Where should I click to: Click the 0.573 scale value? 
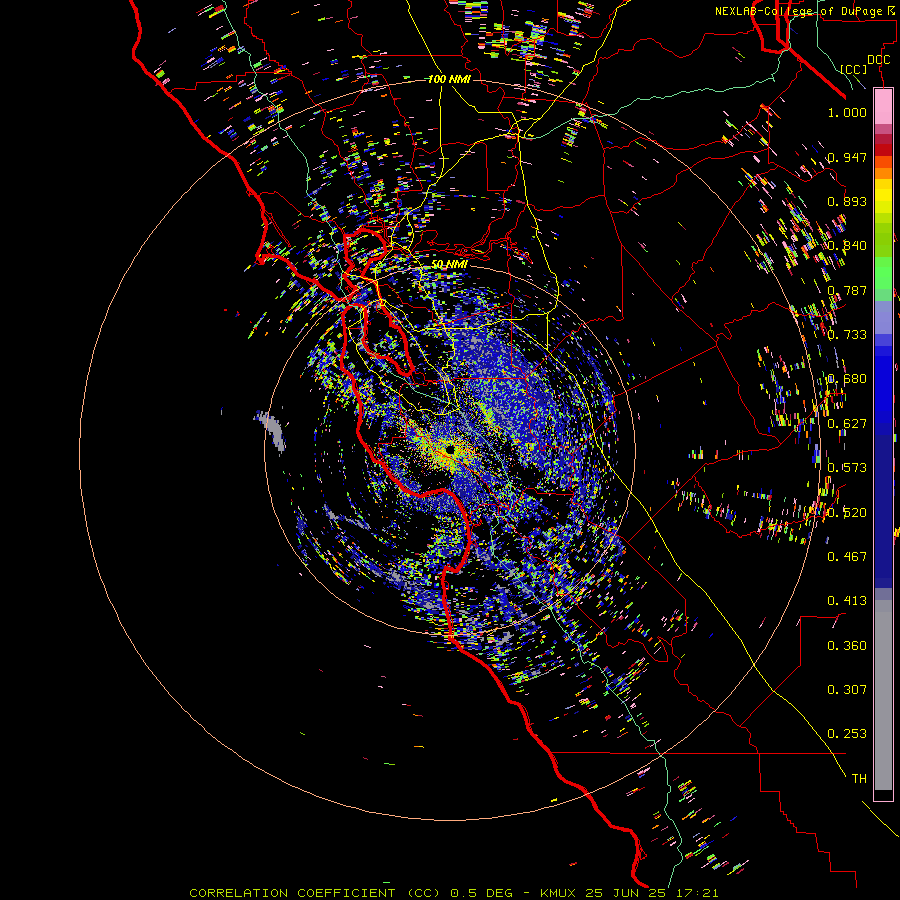(x=847, y=468)
